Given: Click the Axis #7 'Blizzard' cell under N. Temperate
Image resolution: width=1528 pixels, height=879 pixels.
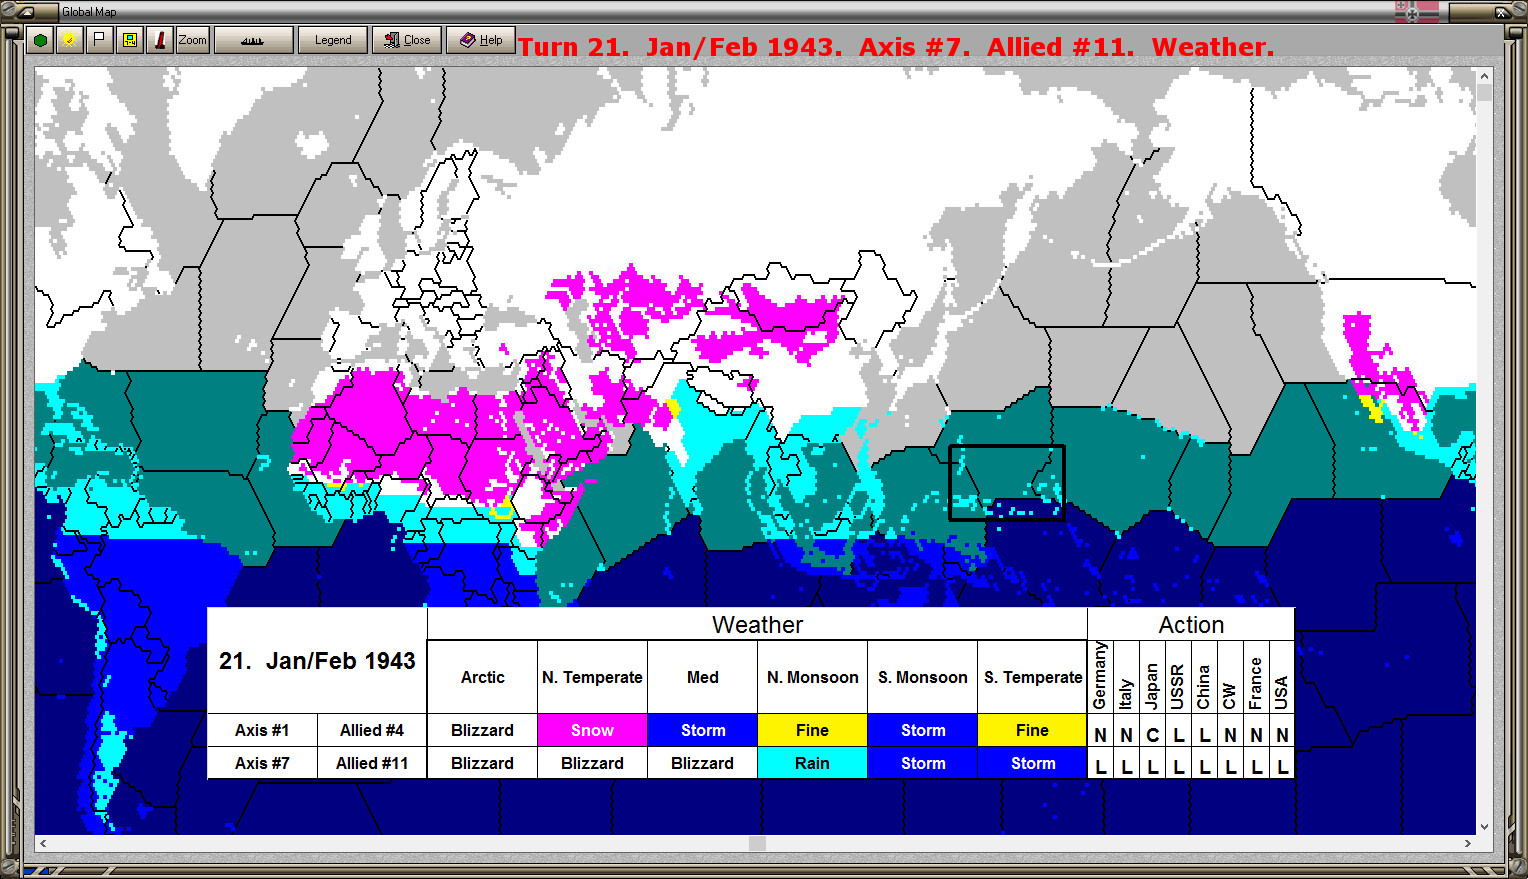Looking at the screenshot, I should (592, 763).
